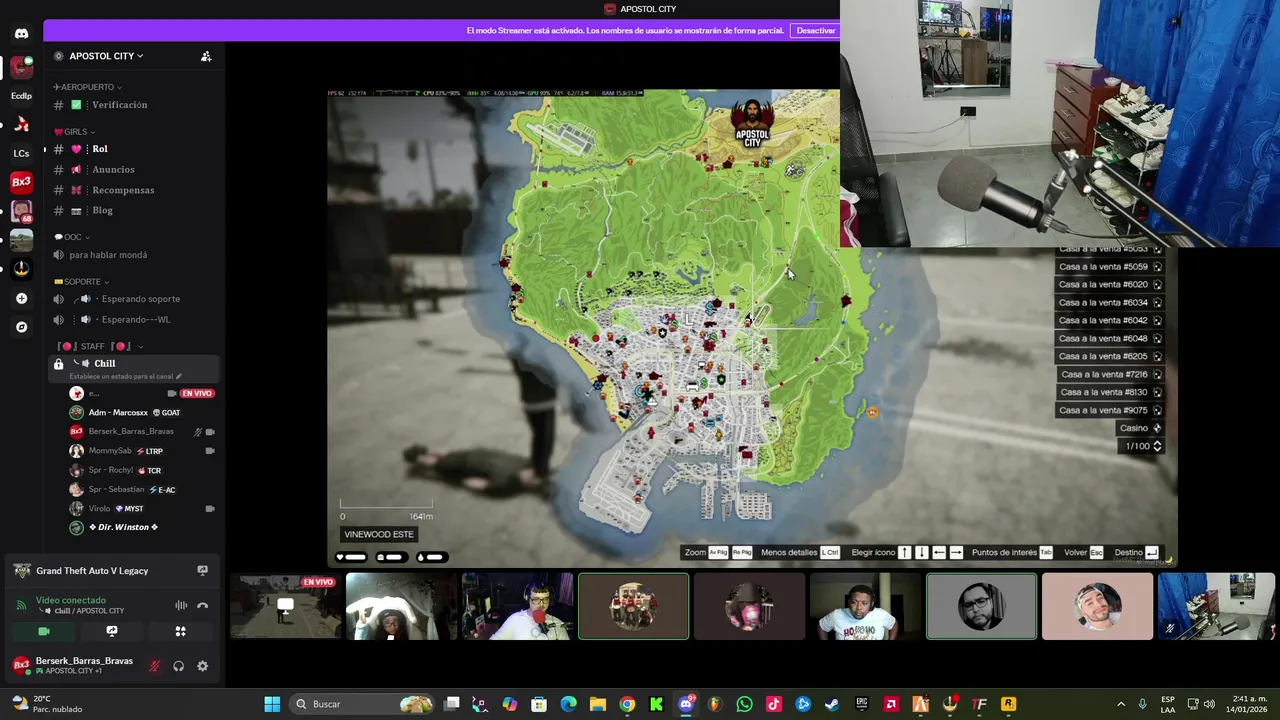The height and width of the screenshot is (720, 1280).
Task: Toggle Casa a la venta #9075 map marker
Action: coord(1110,411)
